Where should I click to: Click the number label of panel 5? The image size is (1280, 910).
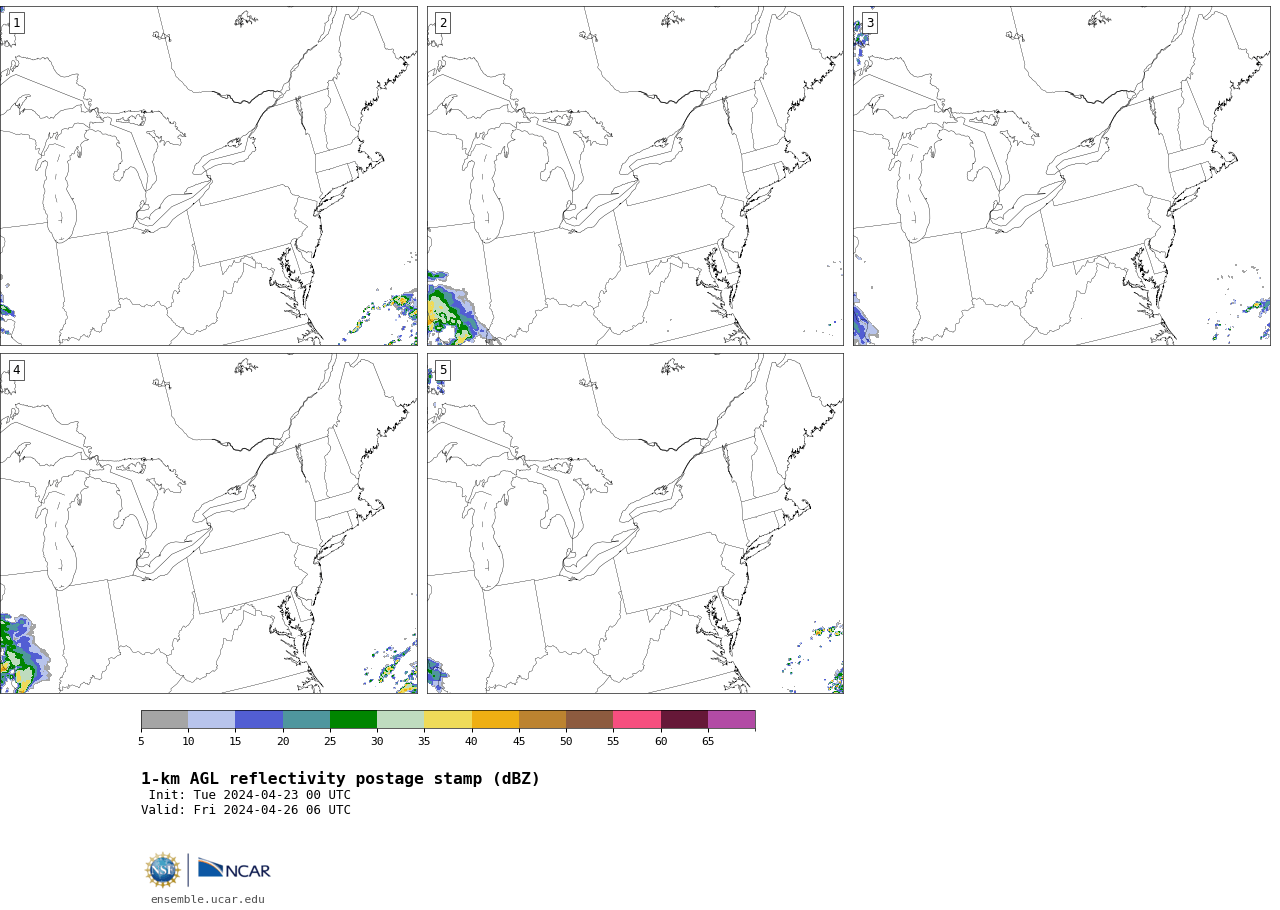[443, 370]
